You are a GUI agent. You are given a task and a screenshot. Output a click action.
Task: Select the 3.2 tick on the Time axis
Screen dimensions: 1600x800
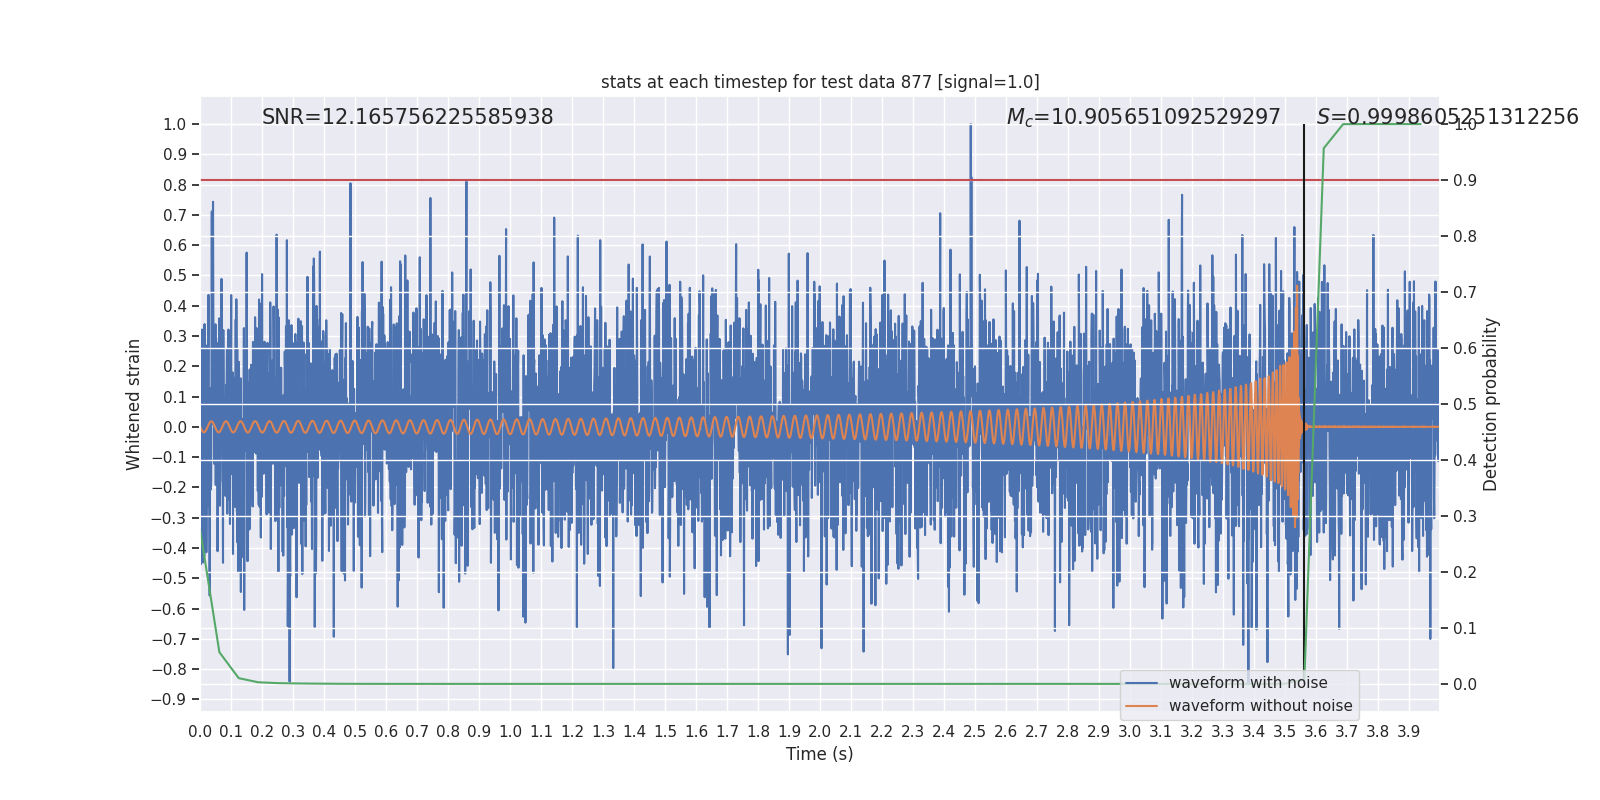click(x=1192, y=732)
